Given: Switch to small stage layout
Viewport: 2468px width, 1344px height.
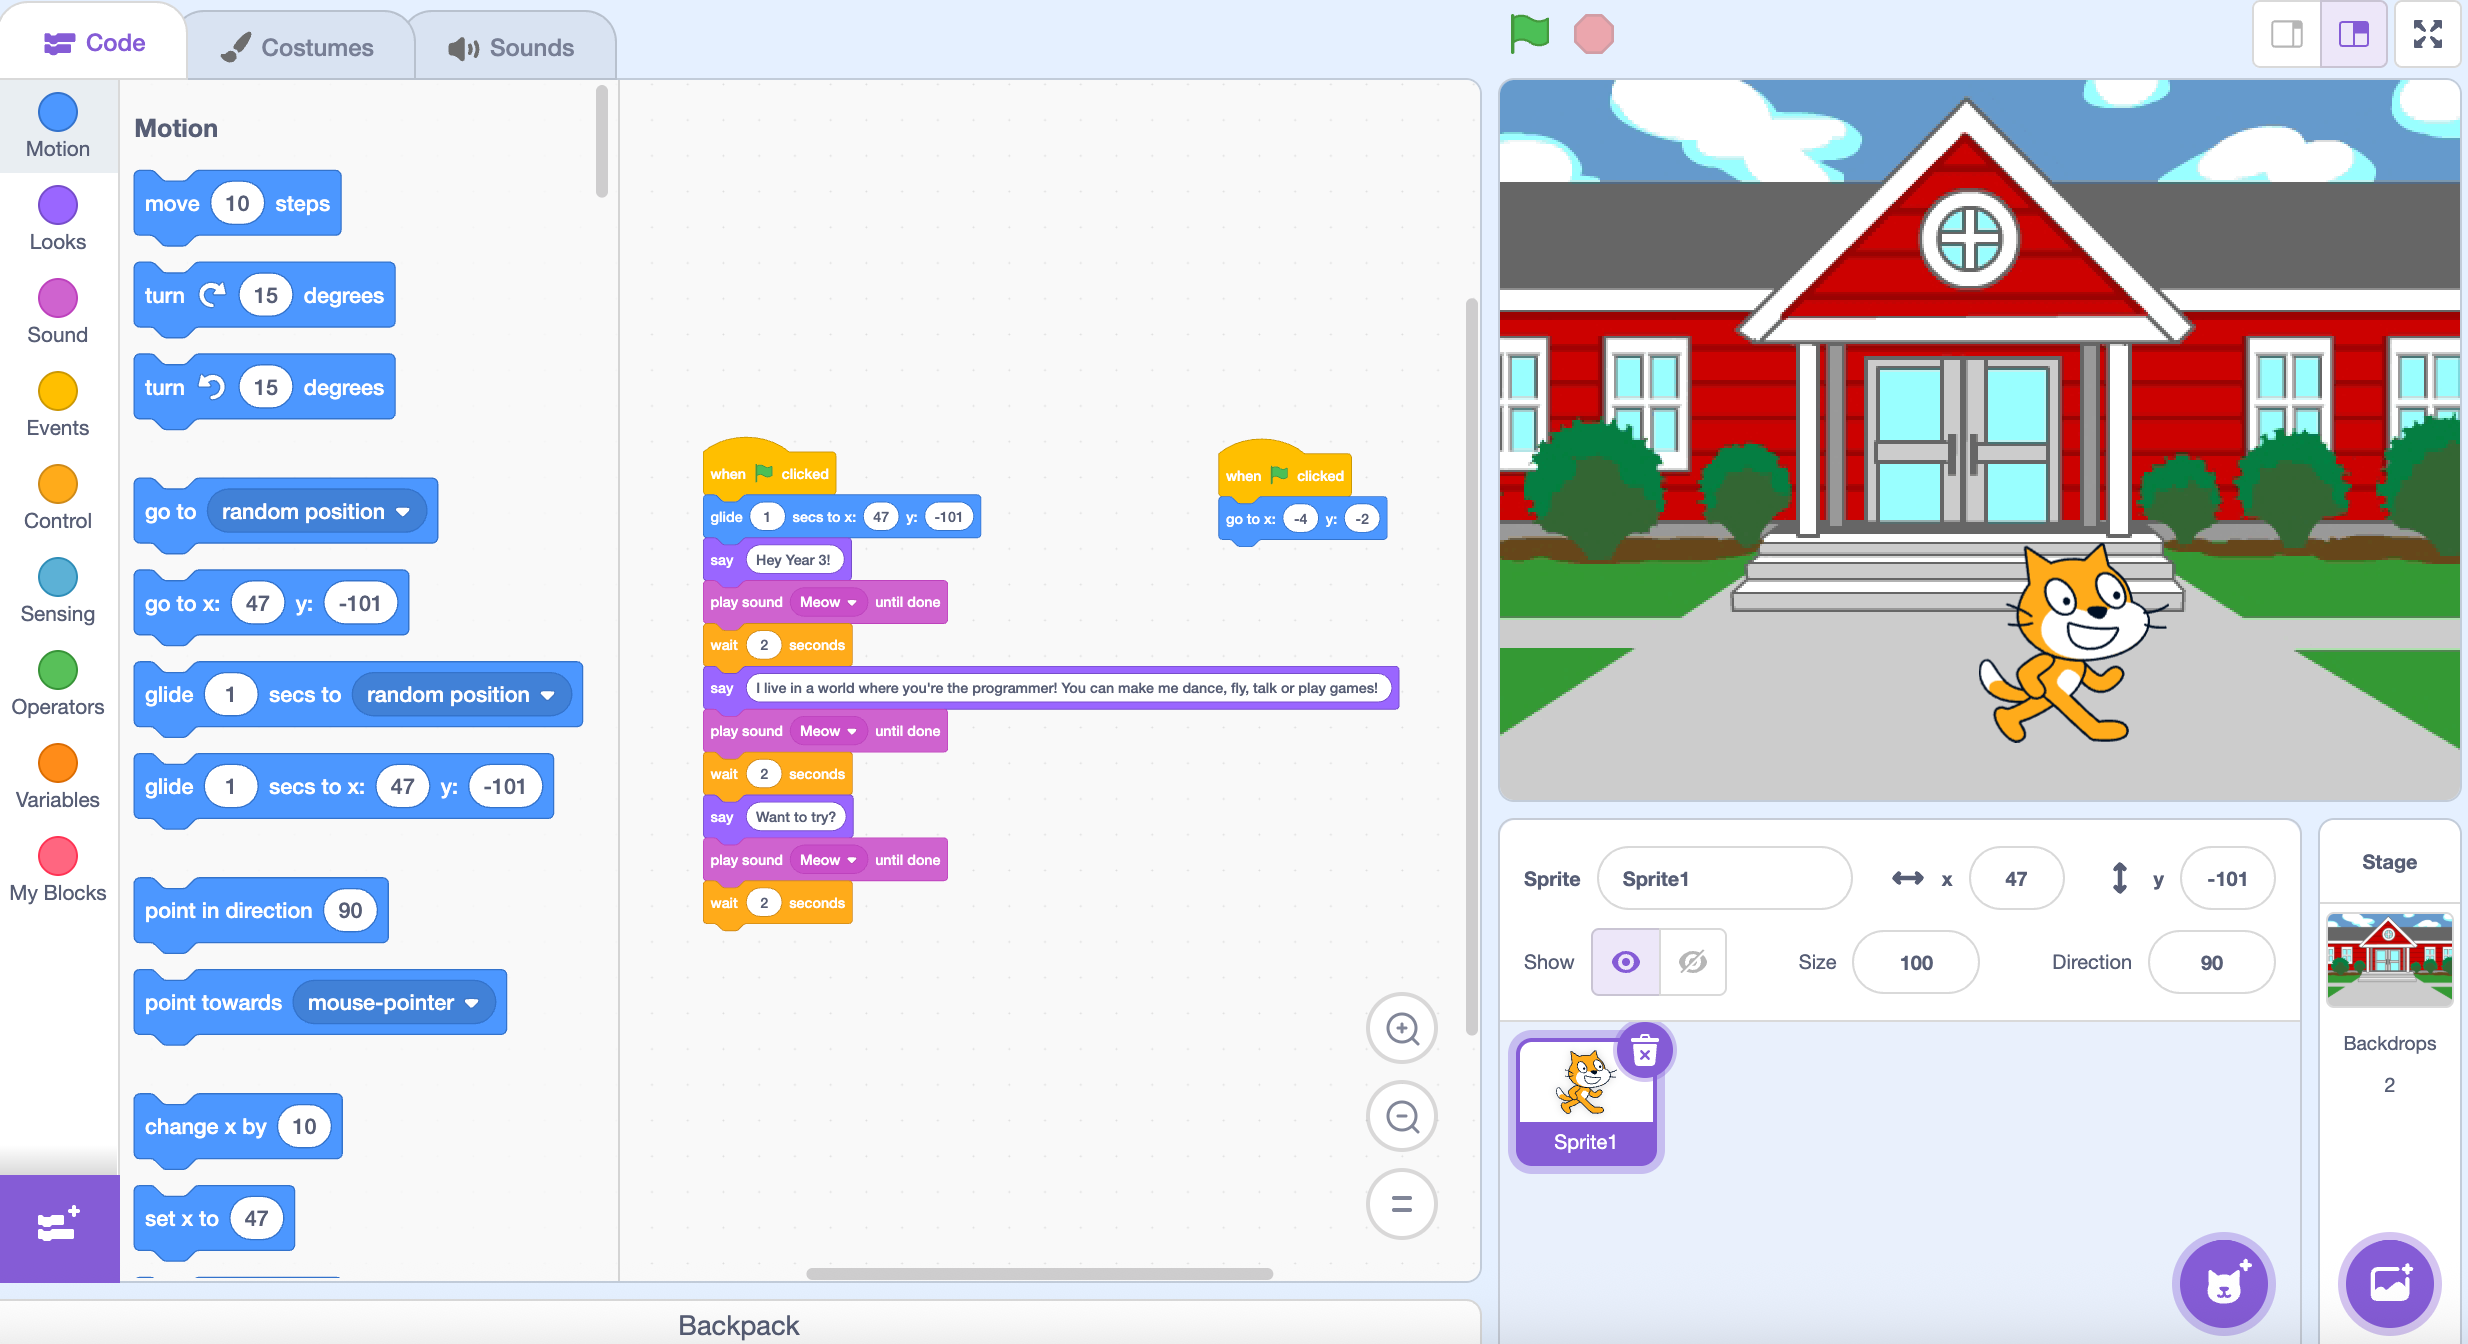Looking at the screenshot, I should tap(2287, 34).
